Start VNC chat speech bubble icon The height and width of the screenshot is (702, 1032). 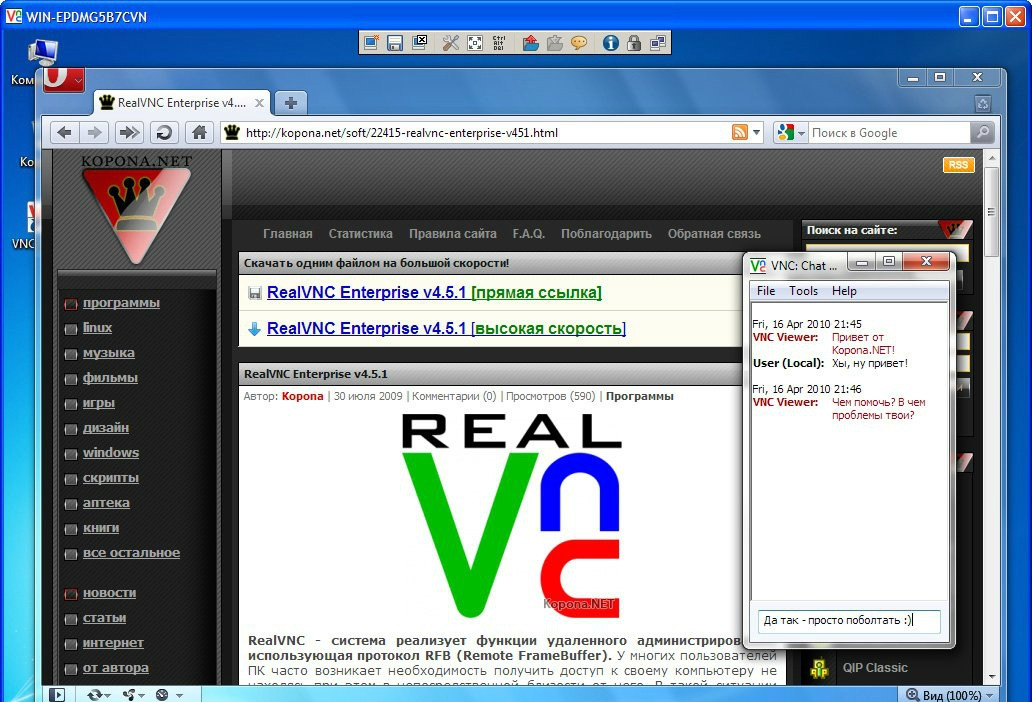coord(579,43)
